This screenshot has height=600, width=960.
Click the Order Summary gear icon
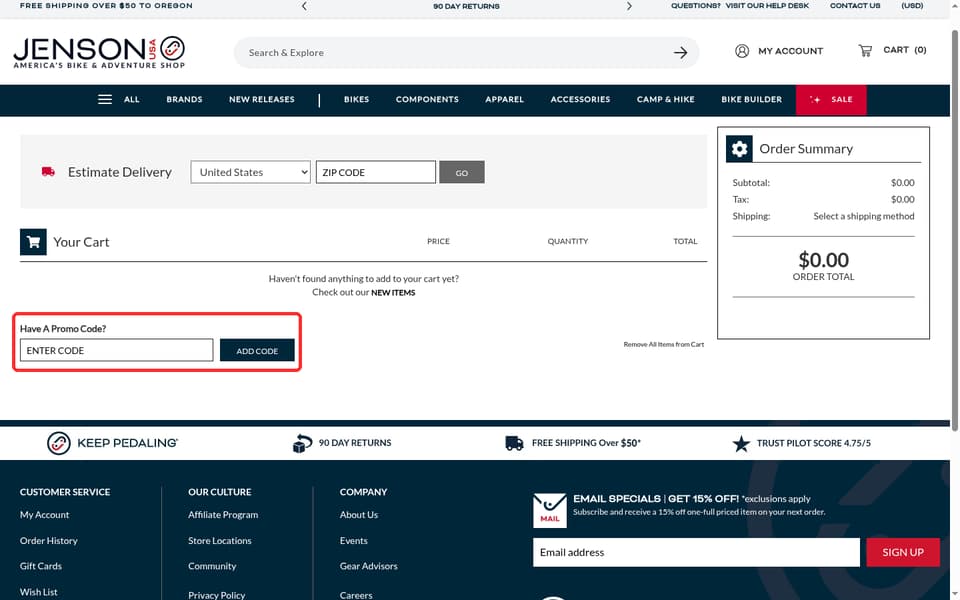739,149
